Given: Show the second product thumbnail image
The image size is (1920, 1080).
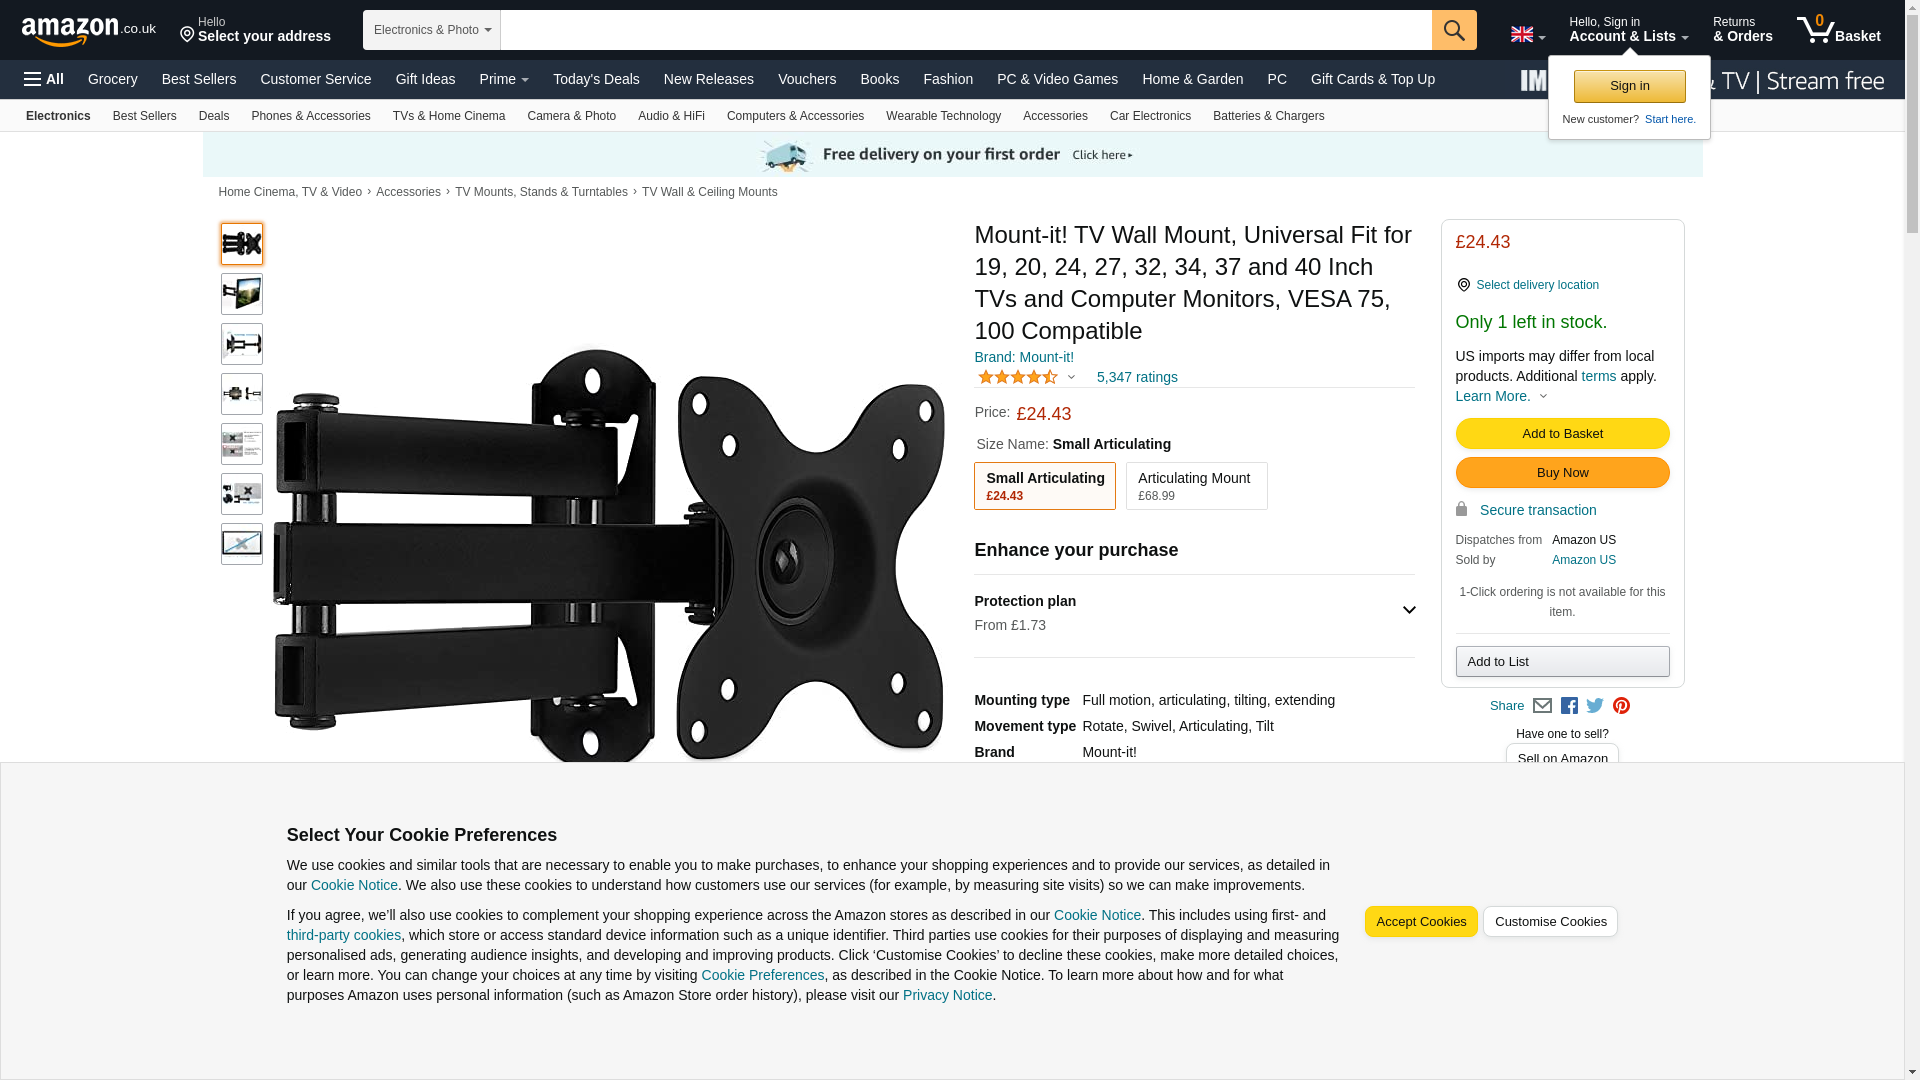Looking at the screenshot, I should (241, 294).
